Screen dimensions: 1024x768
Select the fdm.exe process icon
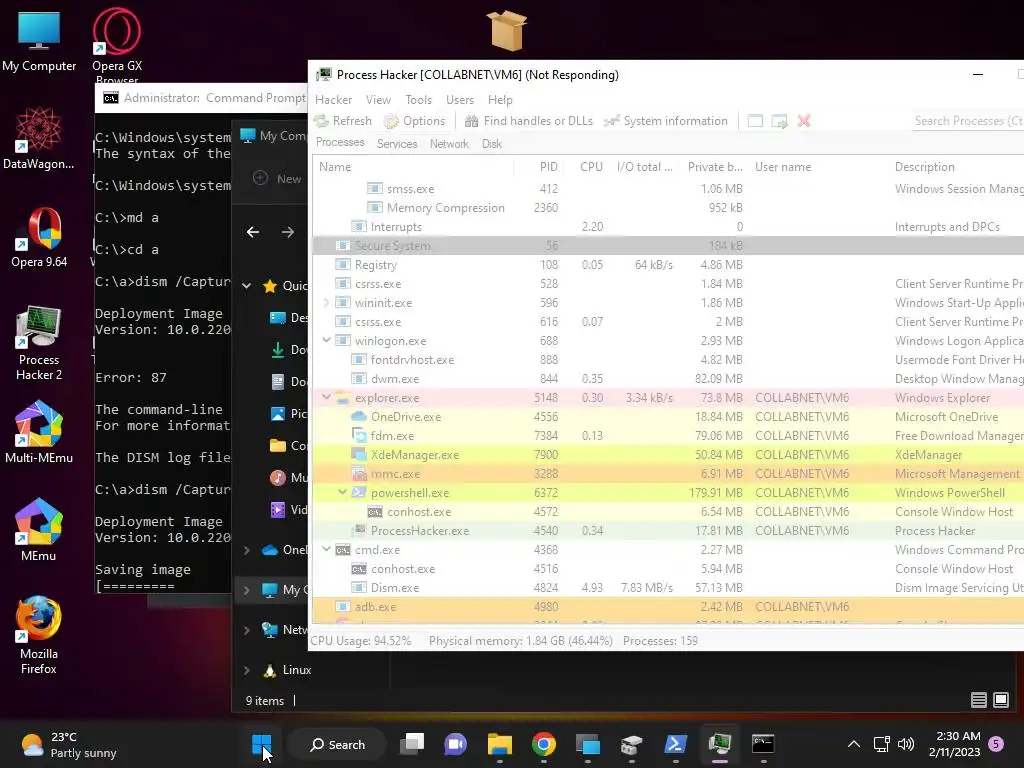pos(359,436)
